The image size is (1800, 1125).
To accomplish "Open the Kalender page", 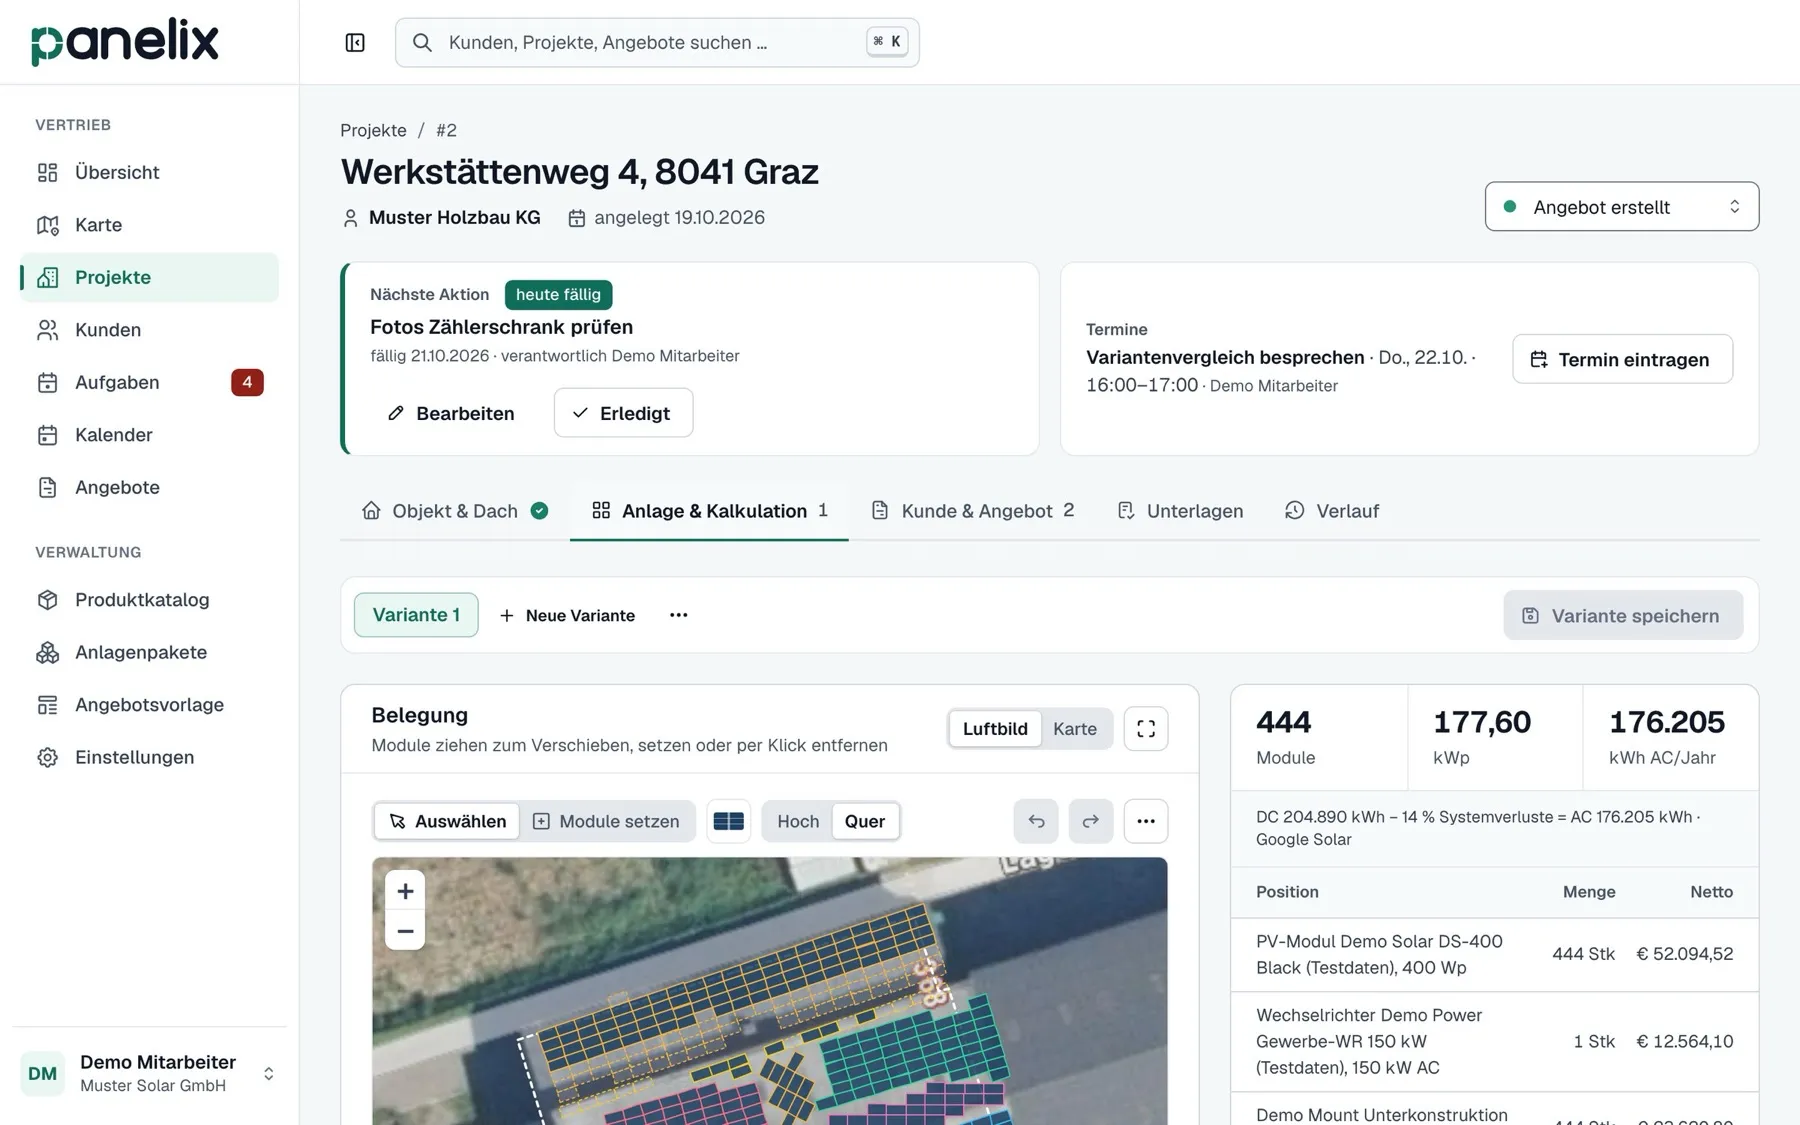I will [x=149, y=435].
